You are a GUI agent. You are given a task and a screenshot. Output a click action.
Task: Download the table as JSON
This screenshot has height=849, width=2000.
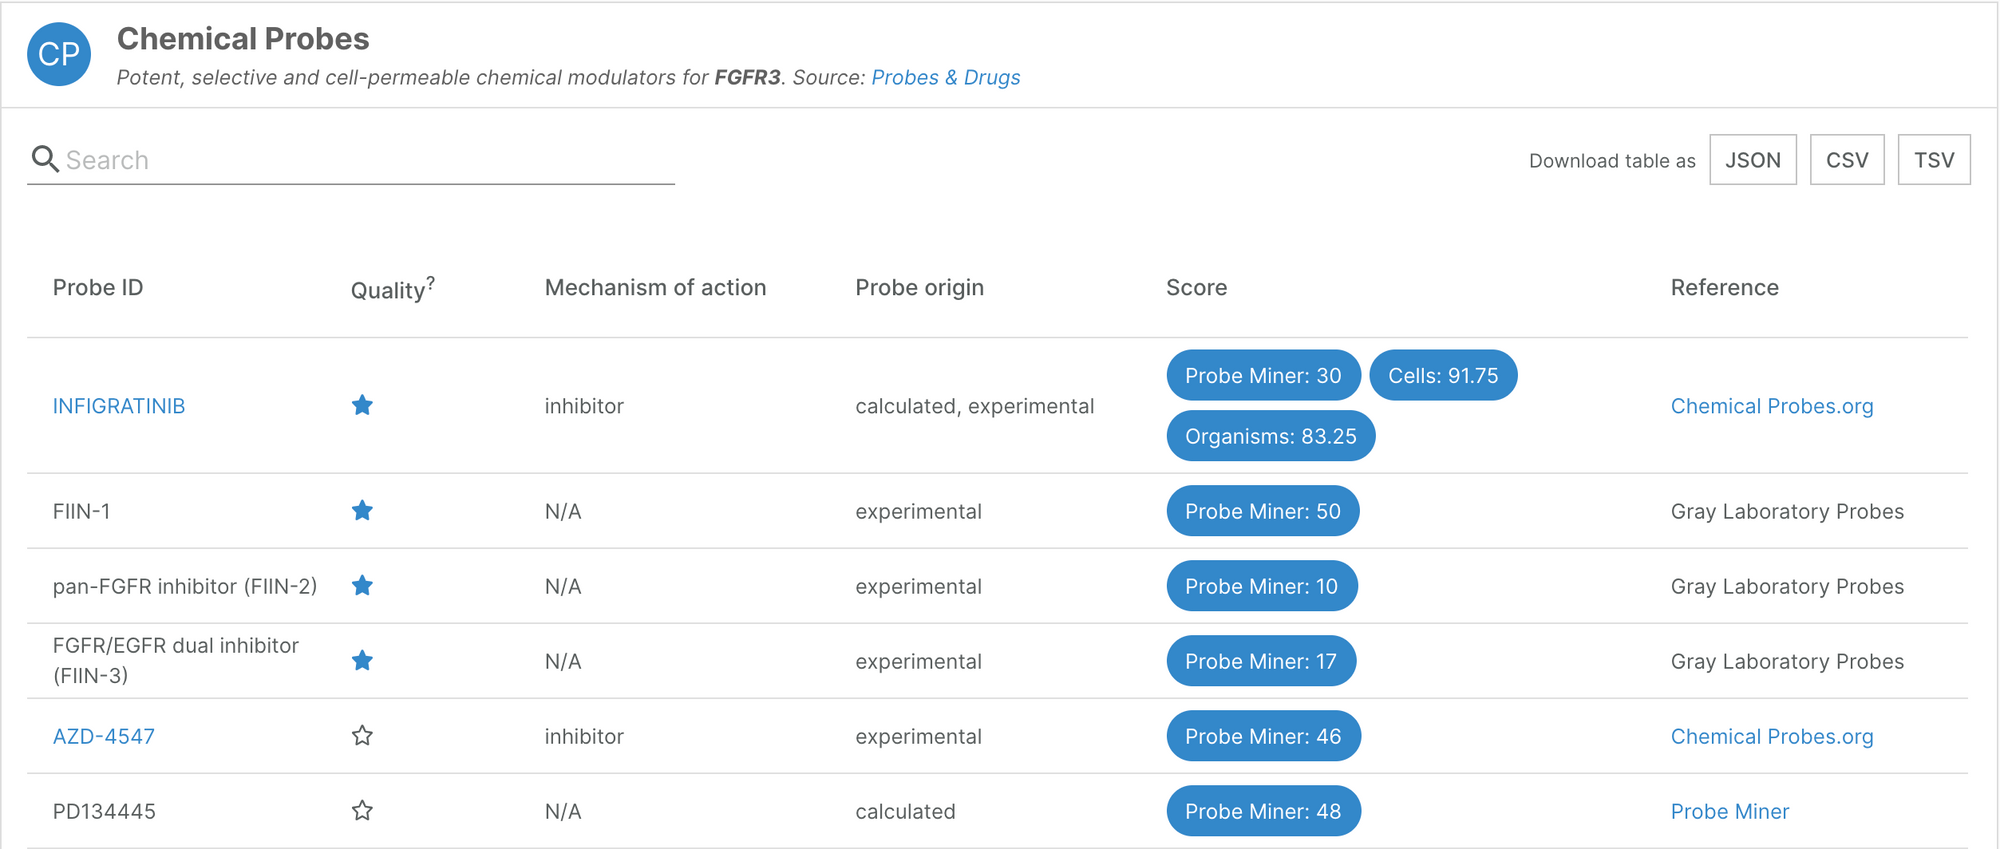[x=1752, y=160]
